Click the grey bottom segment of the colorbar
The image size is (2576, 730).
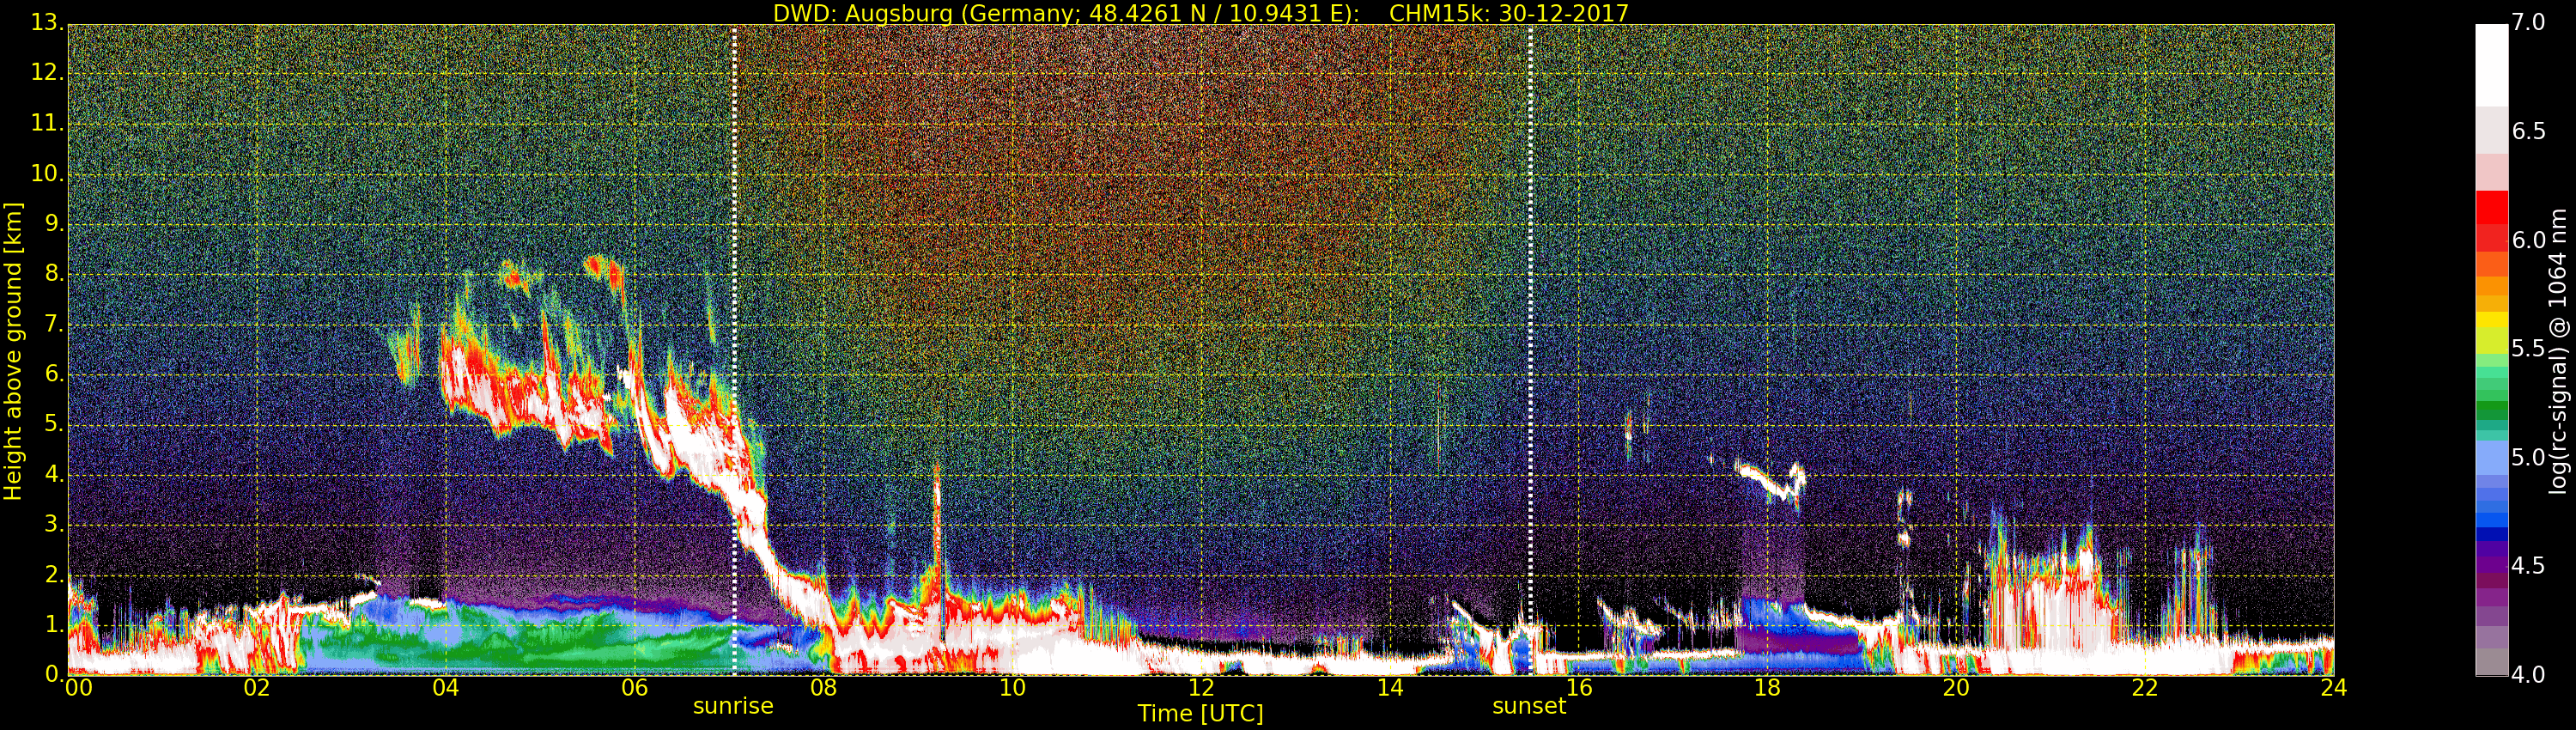tap(2491, 662)
